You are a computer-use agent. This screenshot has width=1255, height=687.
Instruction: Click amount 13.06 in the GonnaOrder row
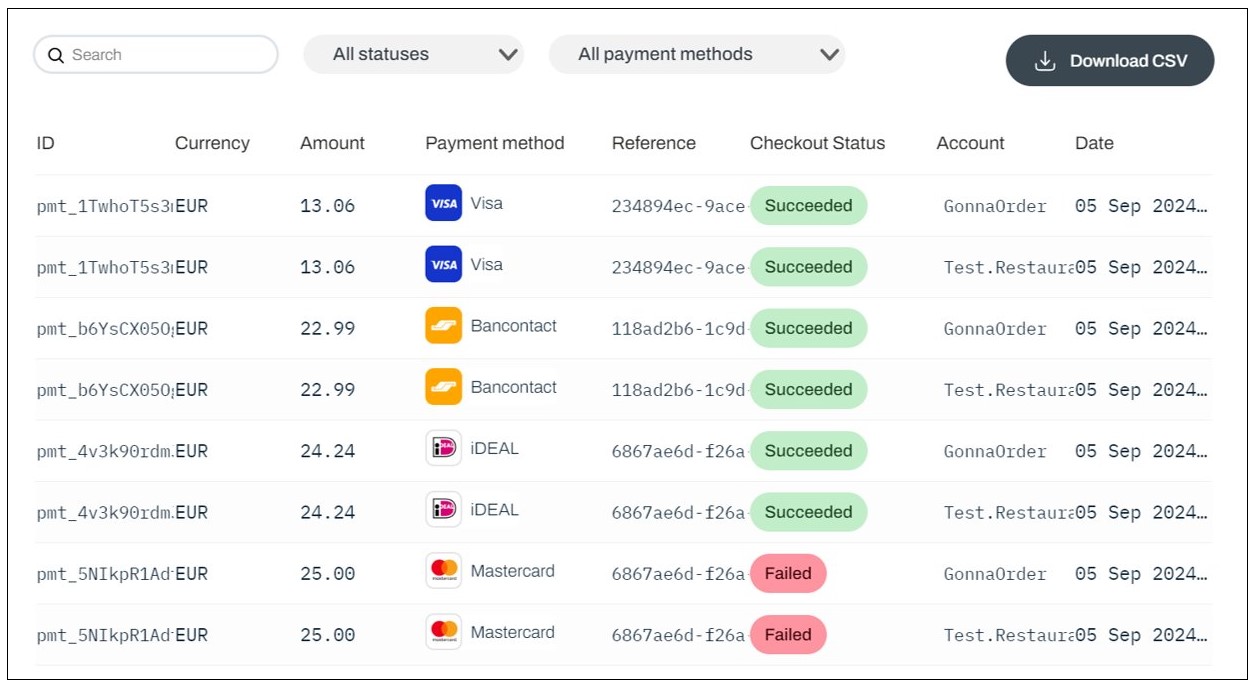coord(328,206)
